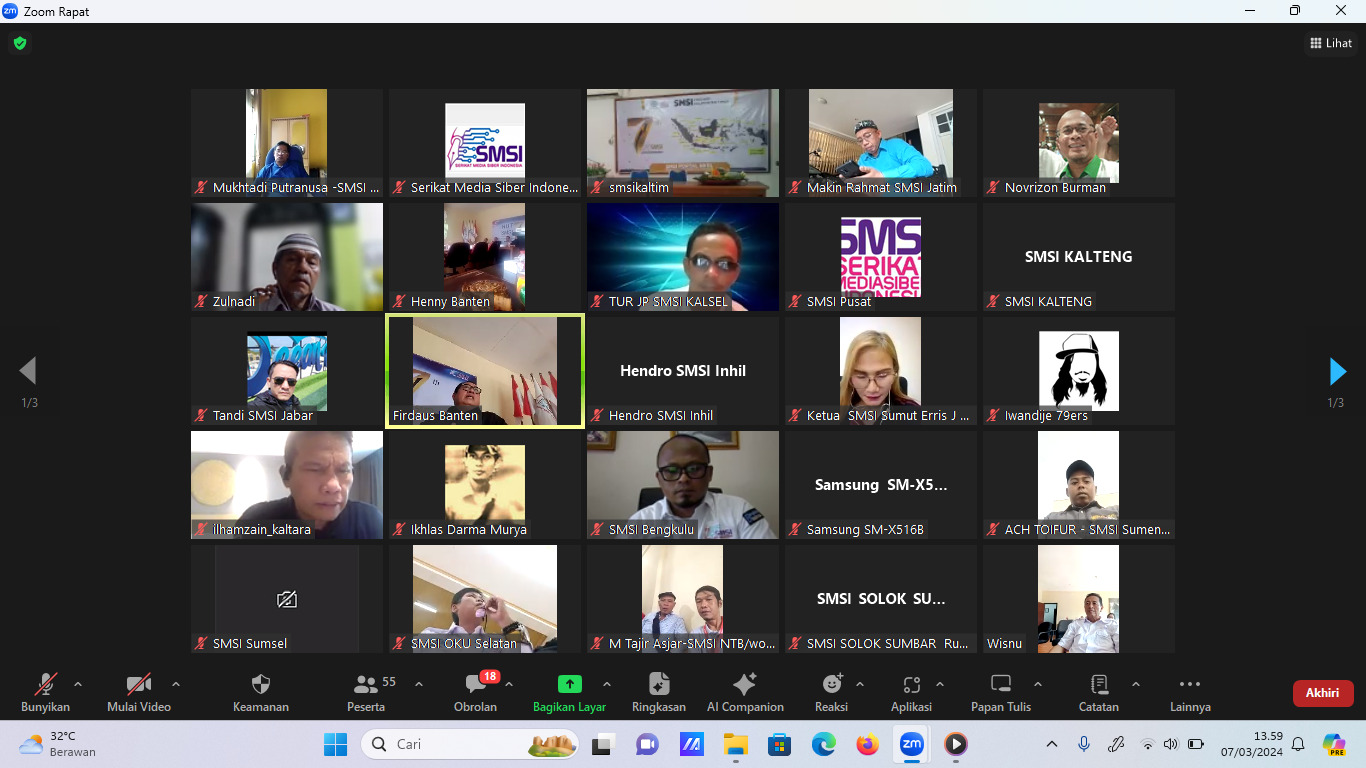The width and height of the screenshot is (1366, 768).
Task: Open the Lainnya more options
Action: coord(1190,684)
